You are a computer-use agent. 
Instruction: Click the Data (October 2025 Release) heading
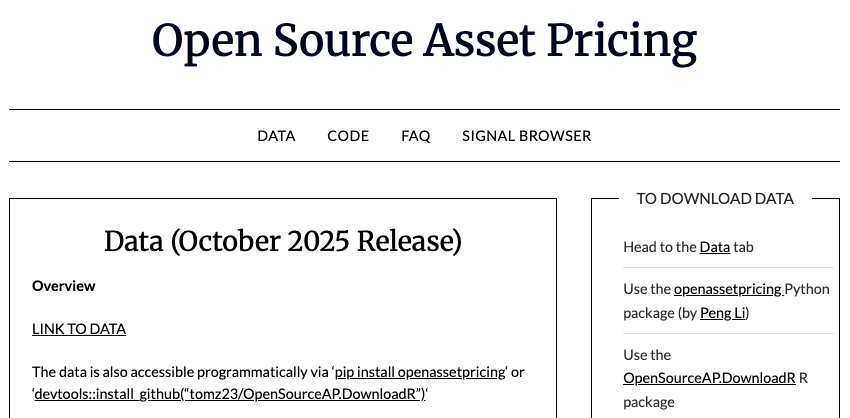(x=283, y=241)
